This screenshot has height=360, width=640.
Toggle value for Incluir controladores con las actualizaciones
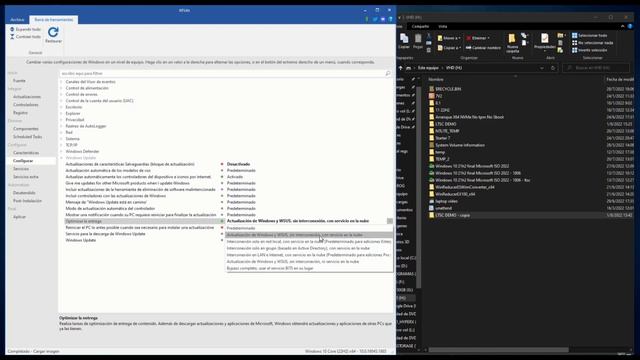[x=241, y=196]
